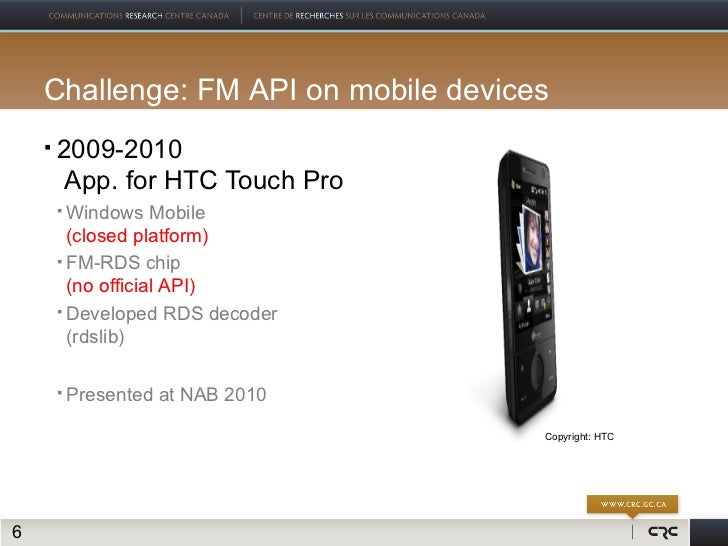This screenshot has width=728, height=546.
Task: Click the 'Windows Mobile' bullet
Action: coord(136,213)
